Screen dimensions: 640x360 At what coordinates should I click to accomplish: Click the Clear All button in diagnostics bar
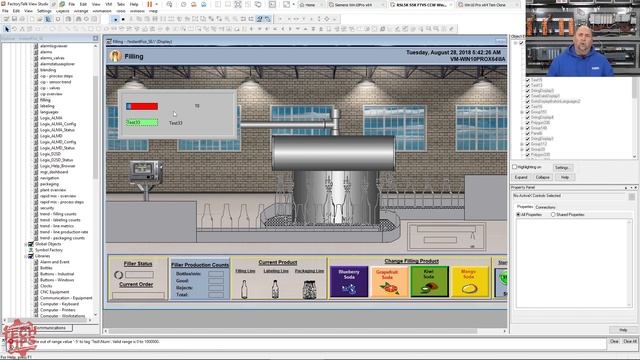point(630,341)
